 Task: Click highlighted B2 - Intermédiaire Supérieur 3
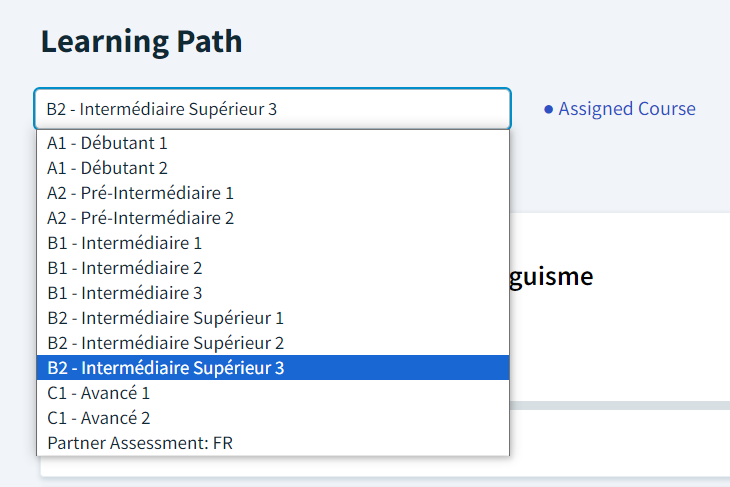(x=165, y=368)
